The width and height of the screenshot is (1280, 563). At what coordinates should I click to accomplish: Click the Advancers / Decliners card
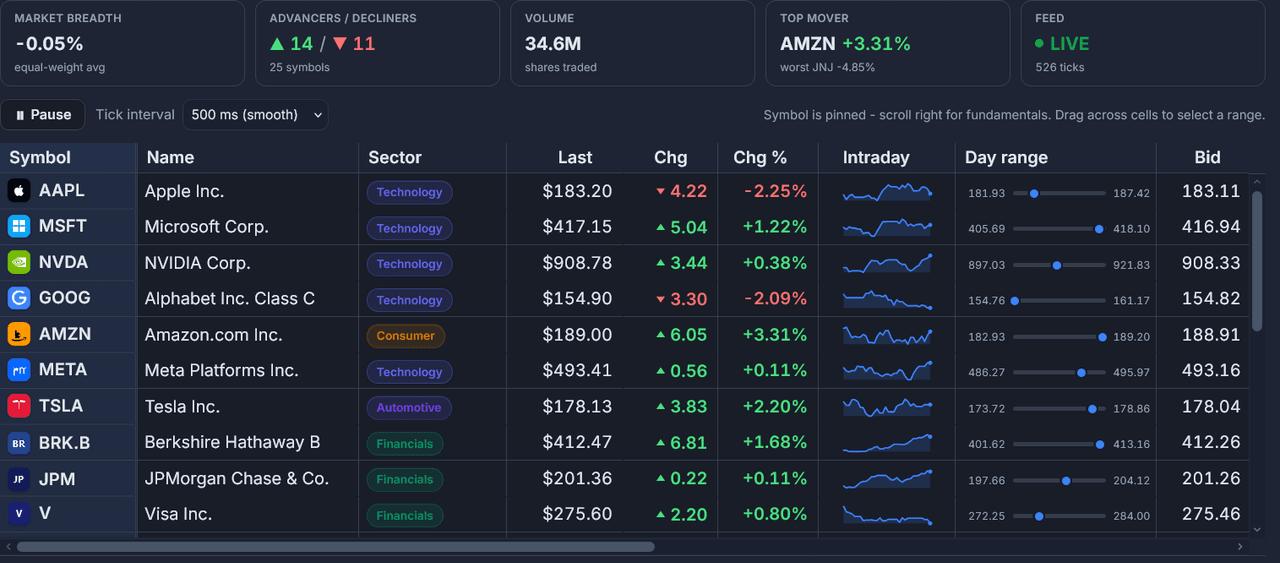[377, 43]
